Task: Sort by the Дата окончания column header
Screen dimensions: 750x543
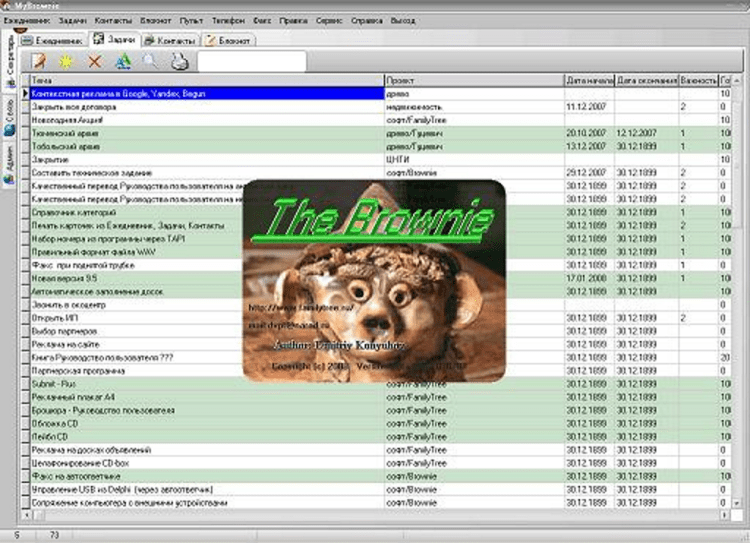Action: [647, 80]
